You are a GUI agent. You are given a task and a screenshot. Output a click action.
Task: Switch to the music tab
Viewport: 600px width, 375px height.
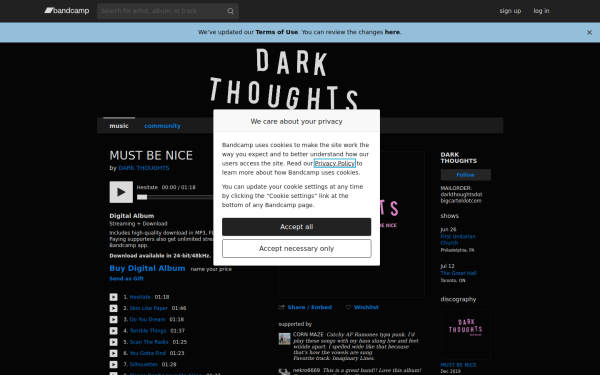pyautogui.click(x=119, y=126)
